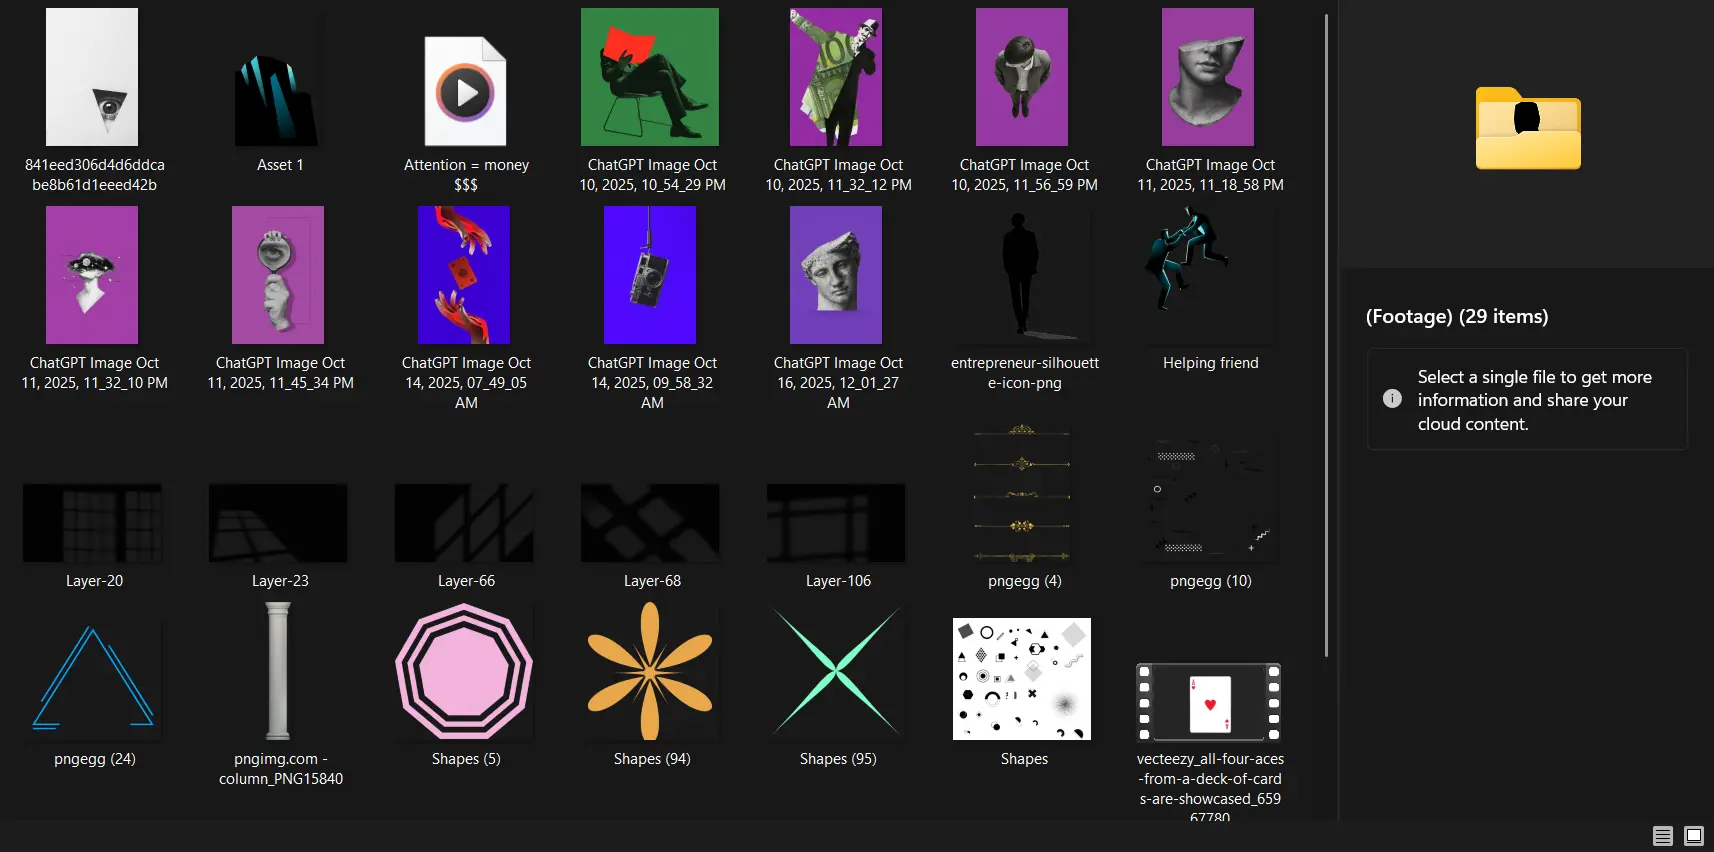
Task: Select the green cross Shapes (95) file
Action: (836, 672)
